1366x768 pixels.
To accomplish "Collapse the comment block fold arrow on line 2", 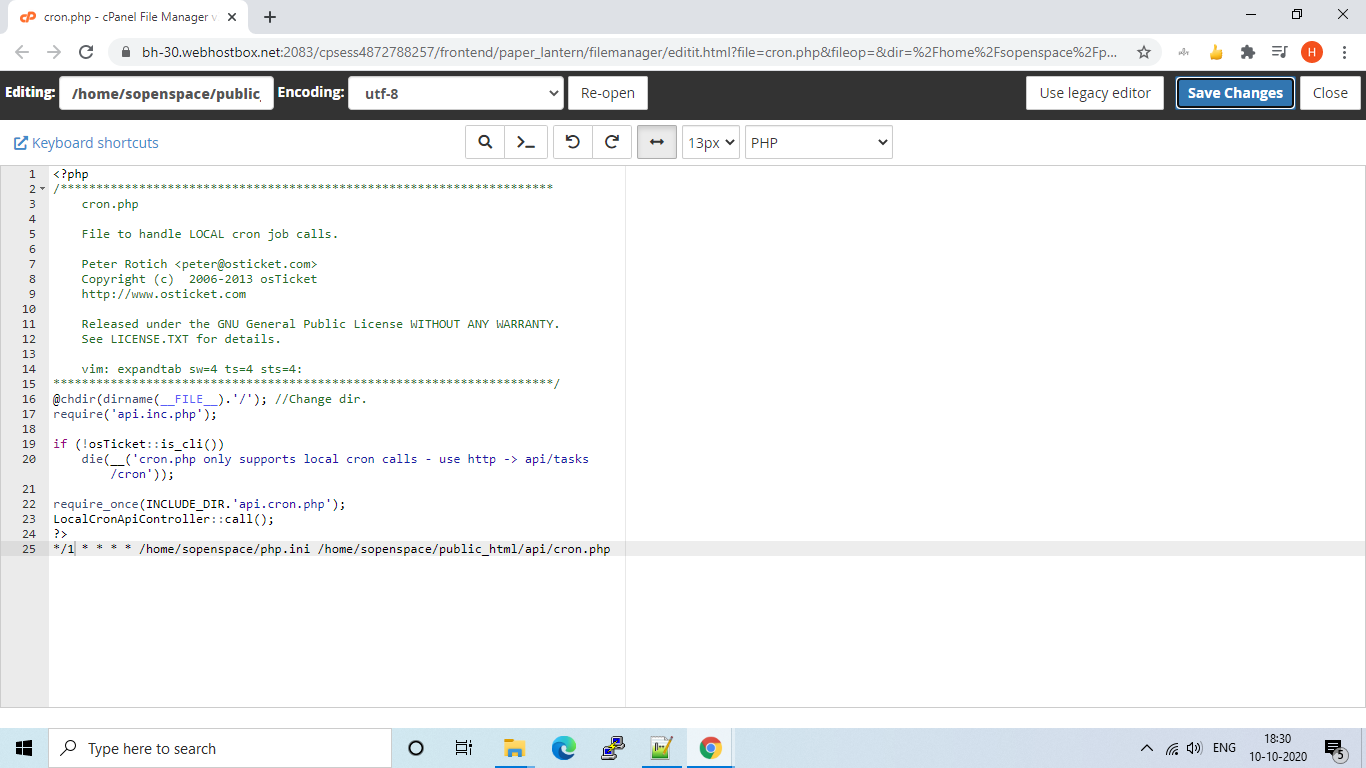I will (43, 189).
